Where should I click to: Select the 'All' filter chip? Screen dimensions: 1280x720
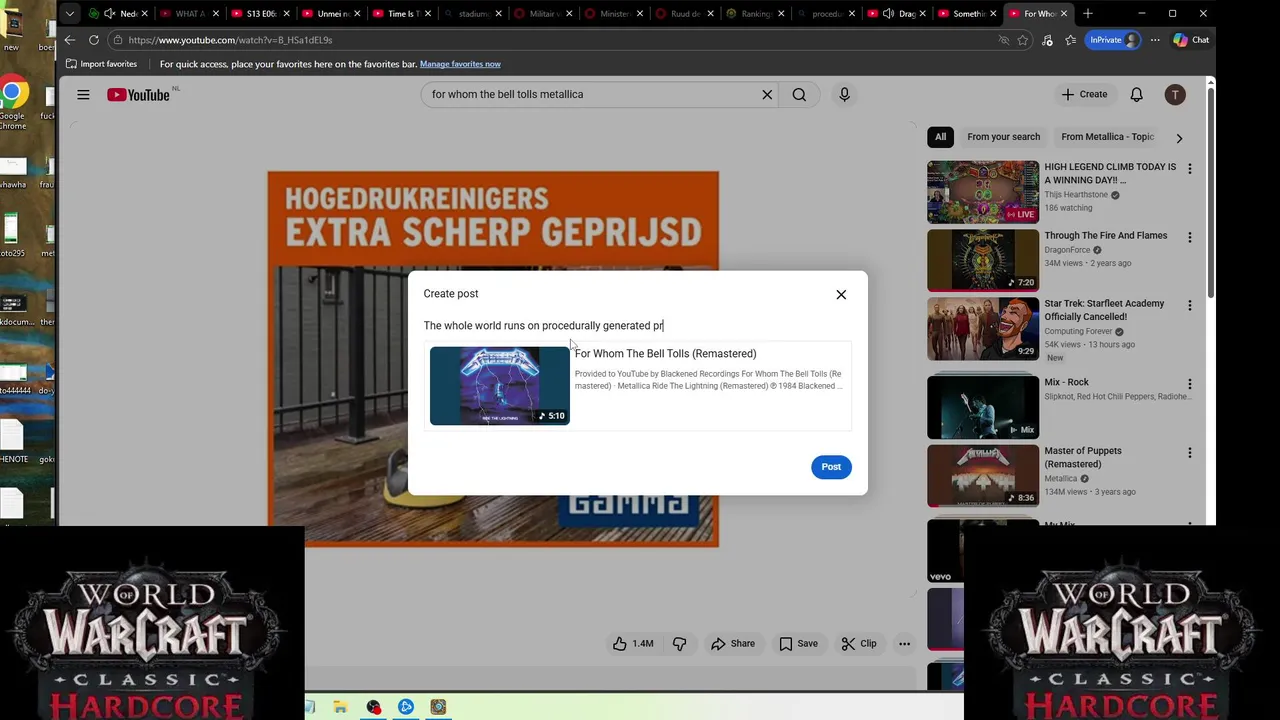[940, 137]
